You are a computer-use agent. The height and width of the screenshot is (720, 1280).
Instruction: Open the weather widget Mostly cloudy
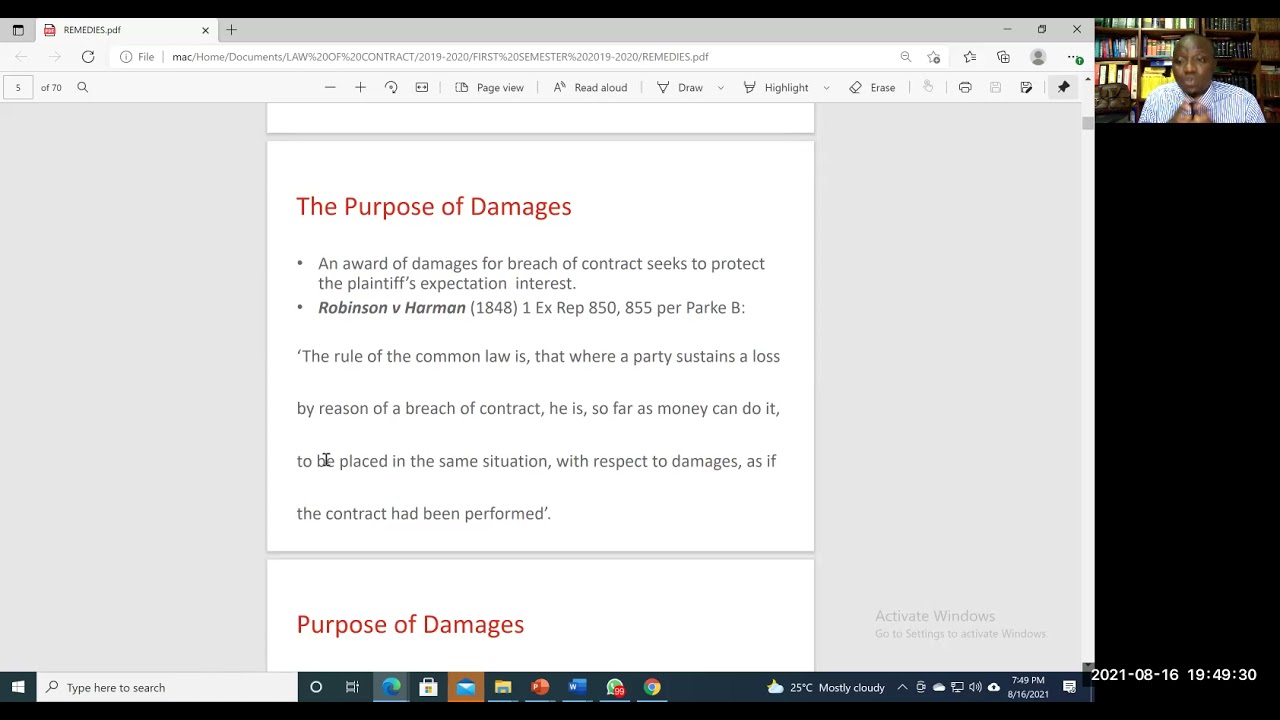click(x=826, y=688)
